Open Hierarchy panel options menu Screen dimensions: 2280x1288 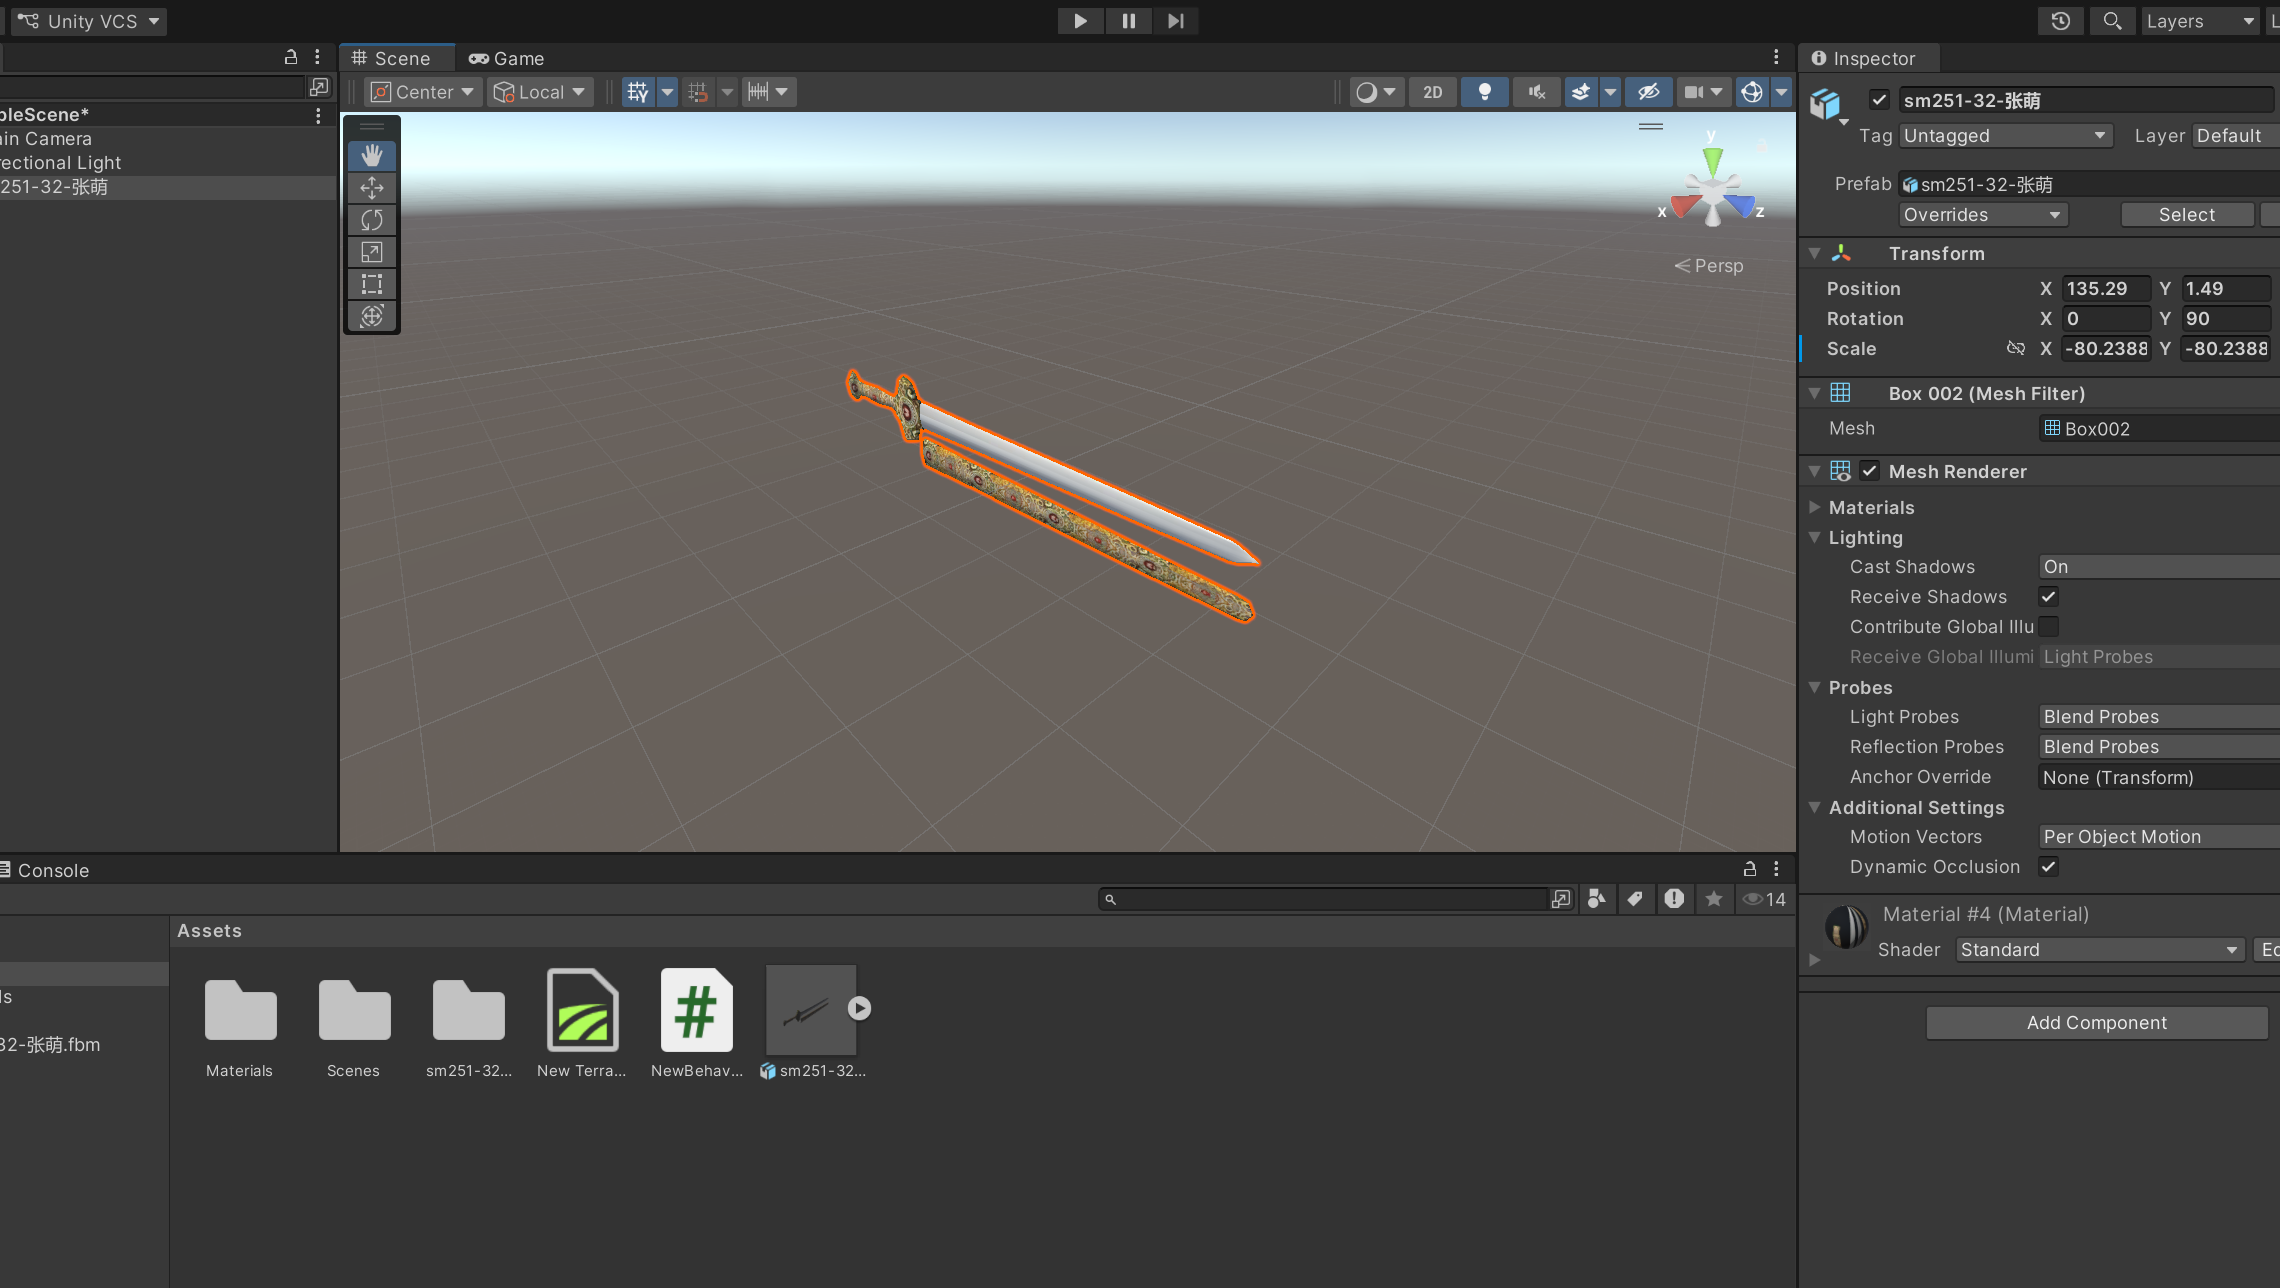pyautogui.click(x=317, y=57)
